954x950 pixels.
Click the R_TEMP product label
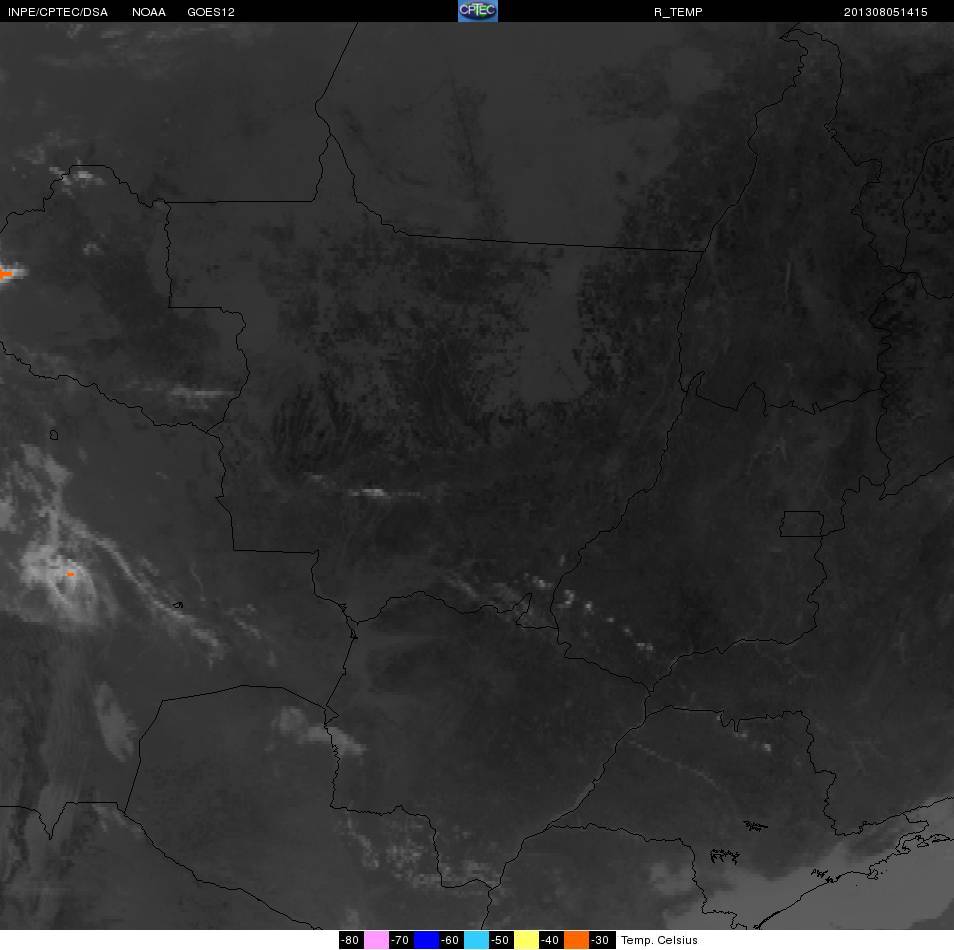click(678, 12)
